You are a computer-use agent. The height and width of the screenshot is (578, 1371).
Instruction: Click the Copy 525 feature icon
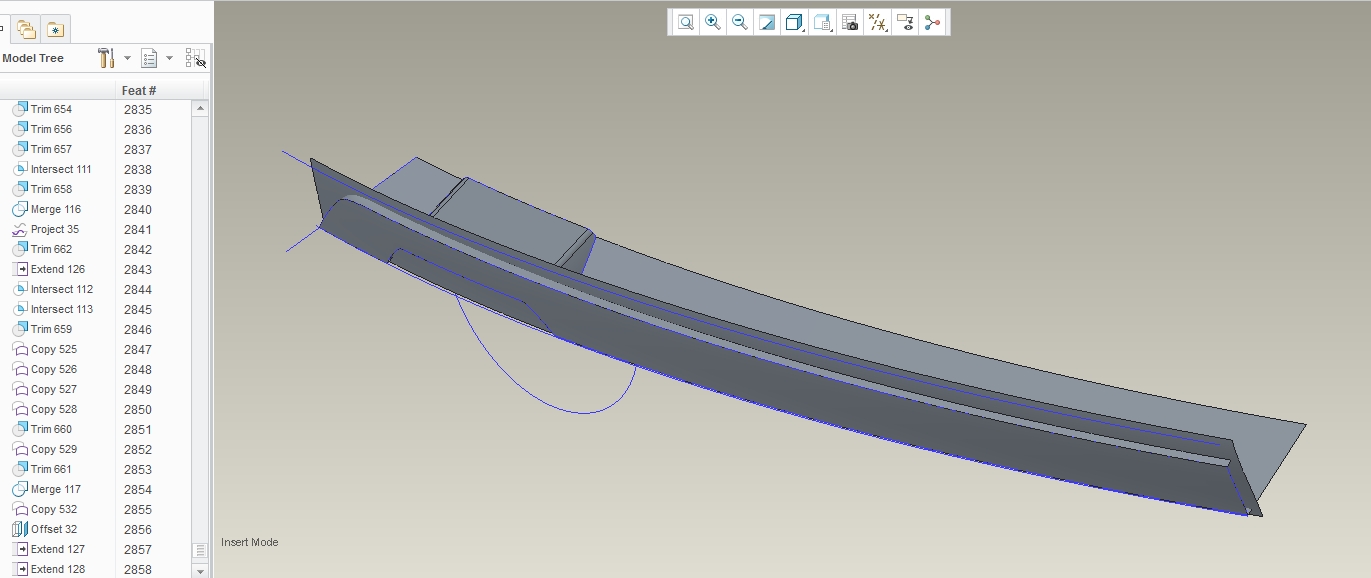tap(20, 349)
